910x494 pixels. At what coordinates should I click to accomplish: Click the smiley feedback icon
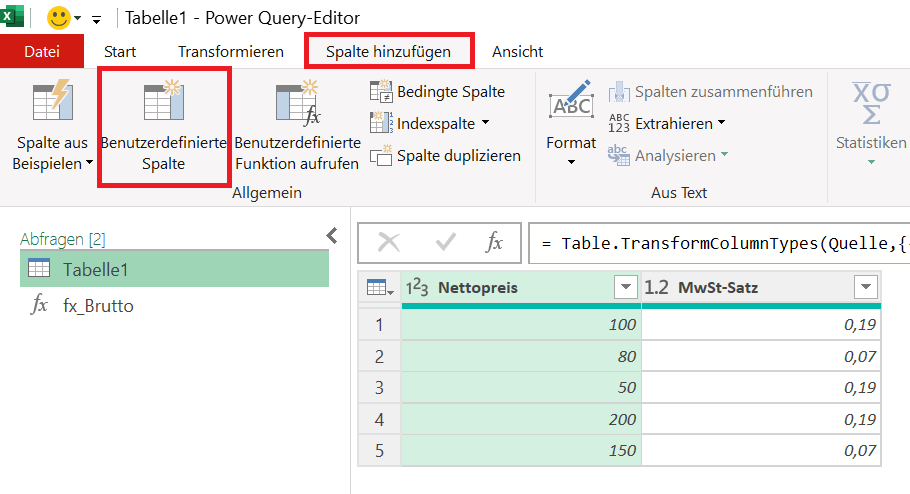point(59,18)
